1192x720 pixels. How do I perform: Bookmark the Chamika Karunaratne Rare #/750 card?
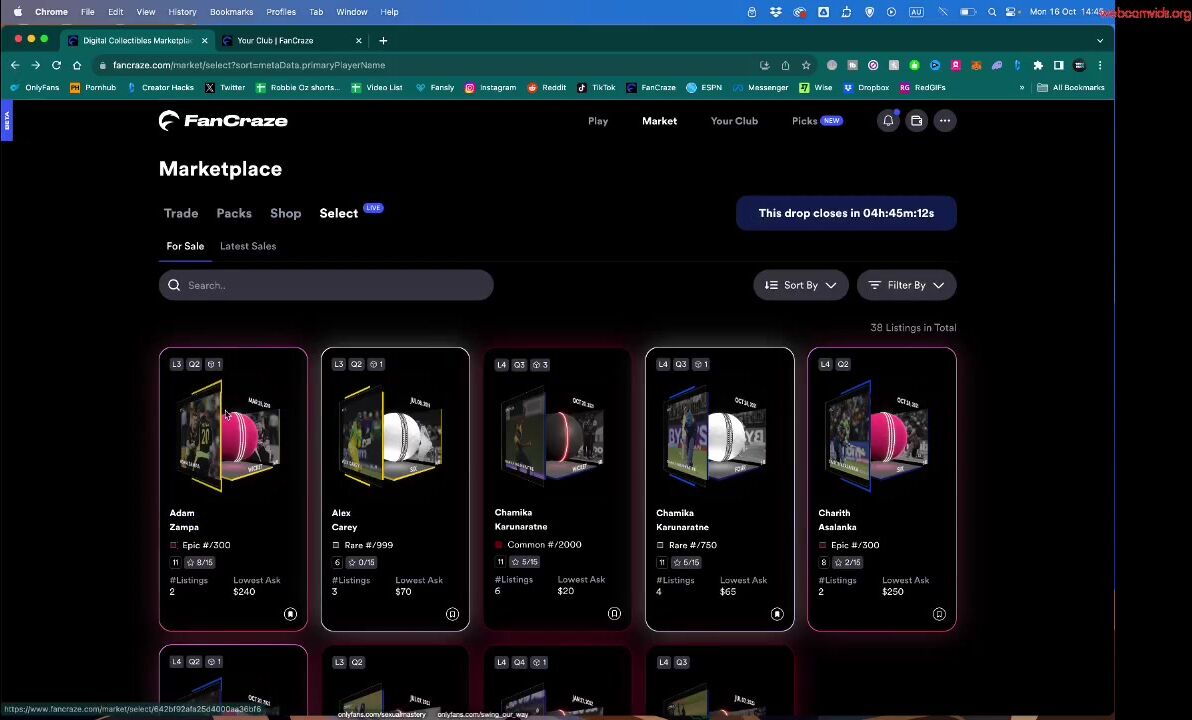pyautogui.click(x=776, y=614)
